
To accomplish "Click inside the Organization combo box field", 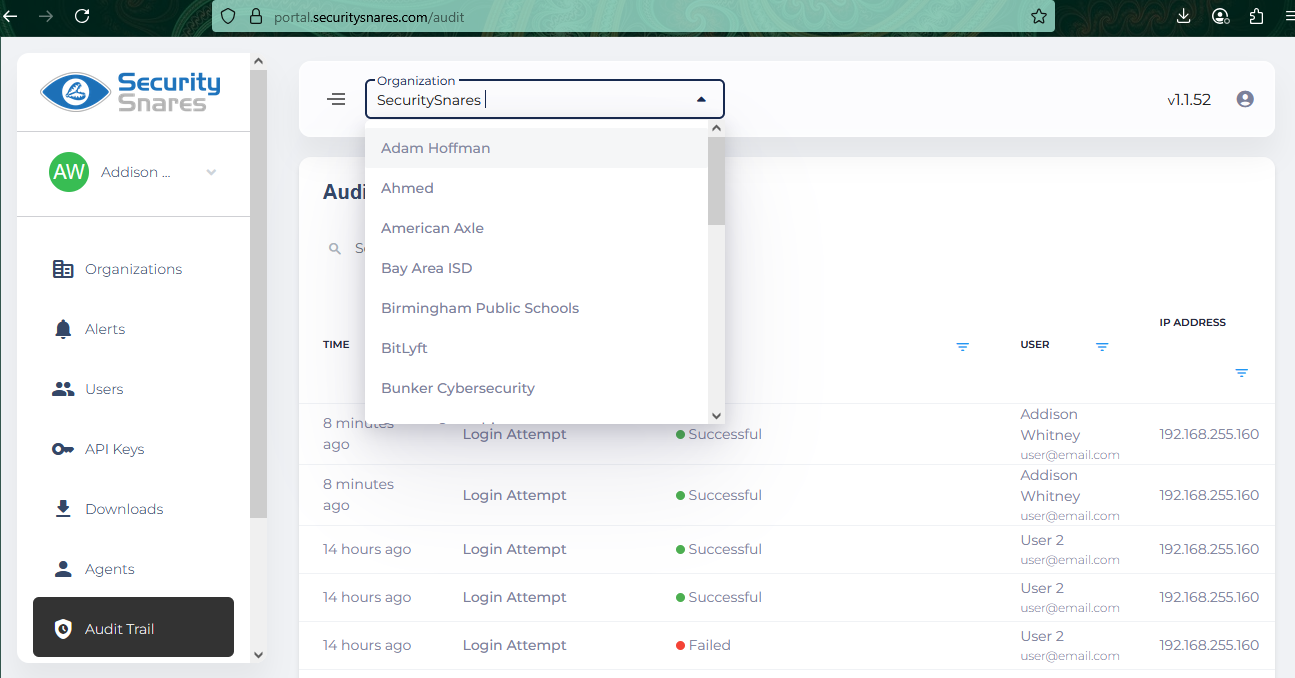I will click(x=544, y=99).
